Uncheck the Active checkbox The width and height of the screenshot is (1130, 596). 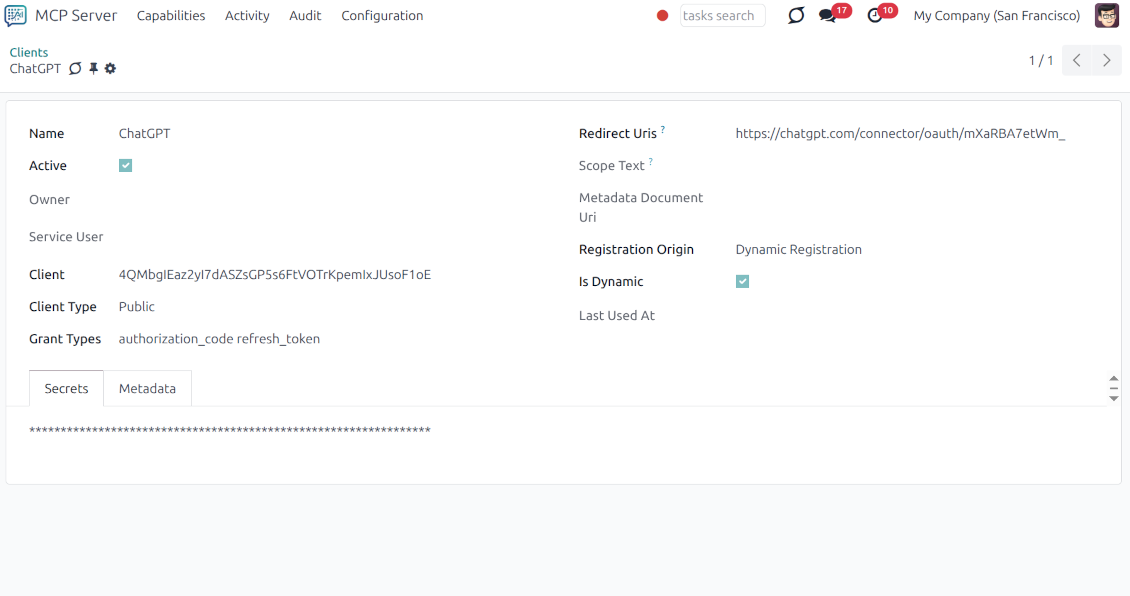pyautogui.click(x=125, y=165)
